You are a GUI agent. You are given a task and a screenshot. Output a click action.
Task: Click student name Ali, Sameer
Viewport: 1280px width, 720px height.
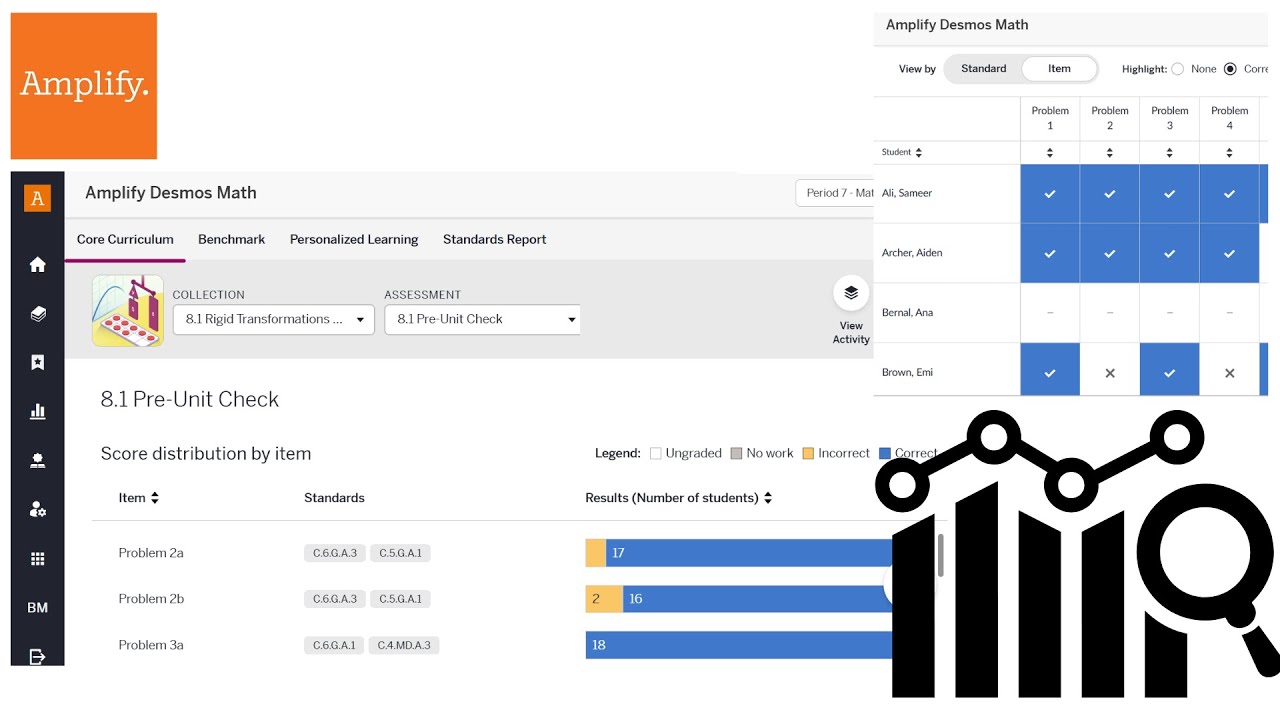click(x=907, y=193)
